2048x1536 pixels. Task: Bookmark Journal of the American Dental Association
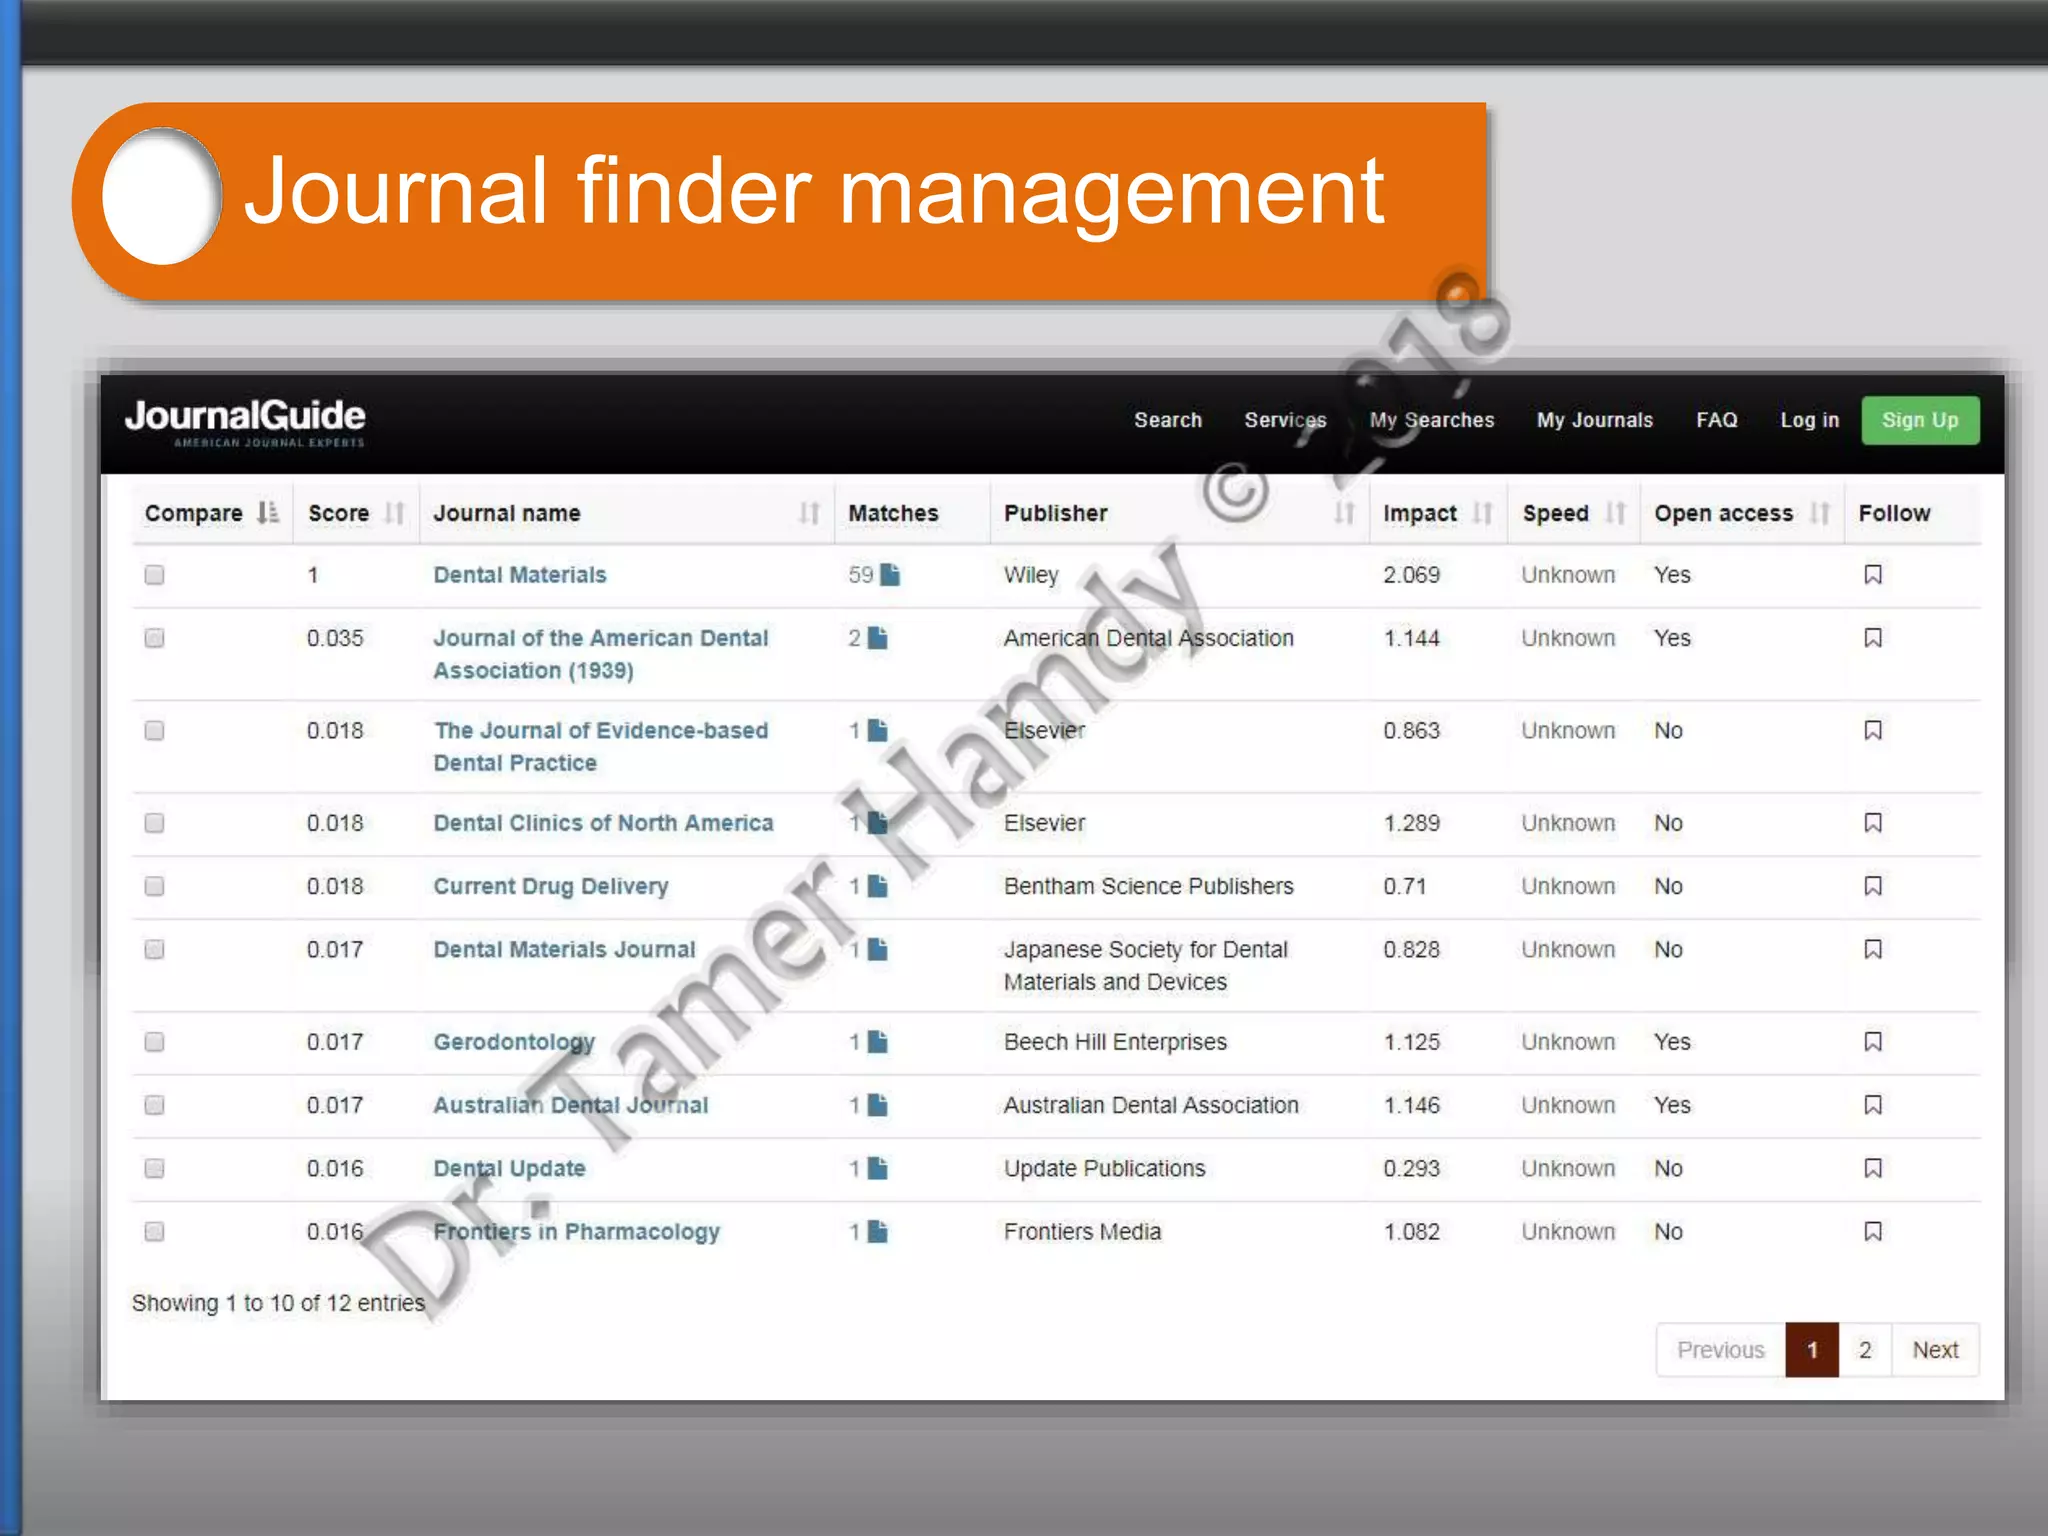(x=1873, y=638)
